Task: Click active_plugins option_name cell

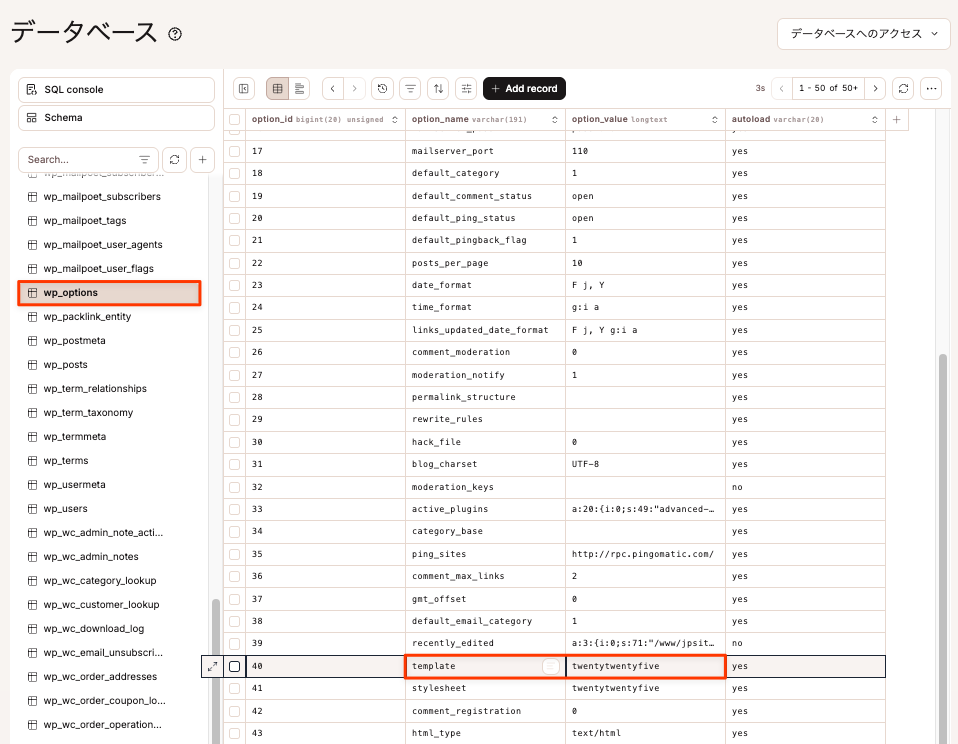Action: click(x=486, y=509)
